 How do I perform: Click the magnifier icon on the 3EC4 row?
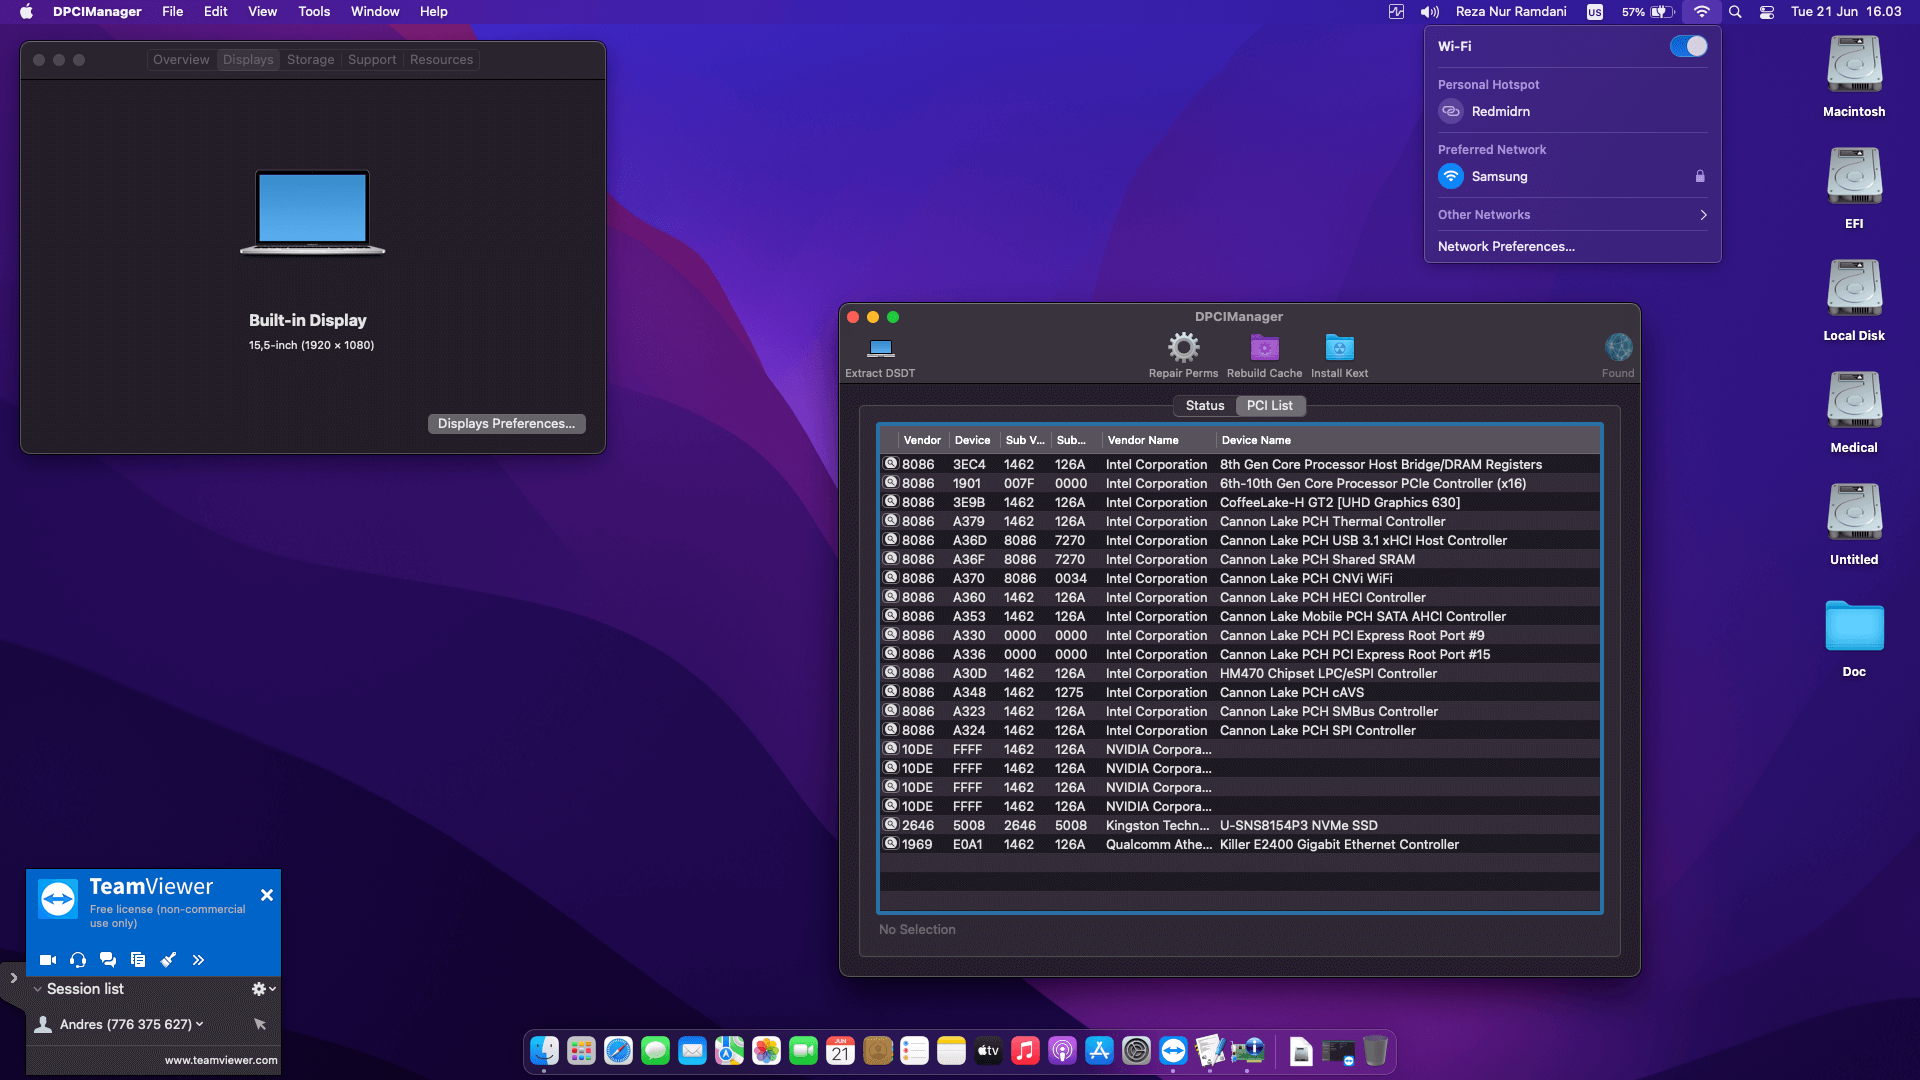pyautogui.click(x=890, y=464)
